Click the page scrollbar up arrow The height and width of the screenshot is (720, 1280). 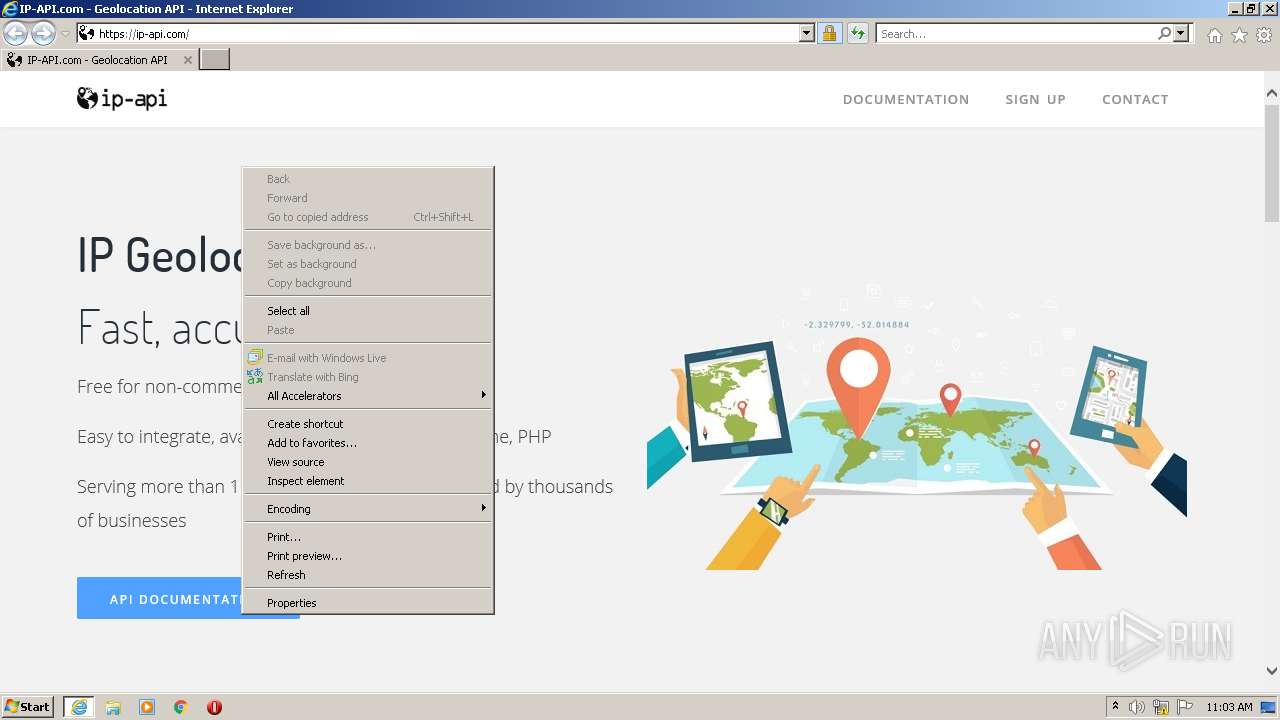click(x=1272, y=94)
